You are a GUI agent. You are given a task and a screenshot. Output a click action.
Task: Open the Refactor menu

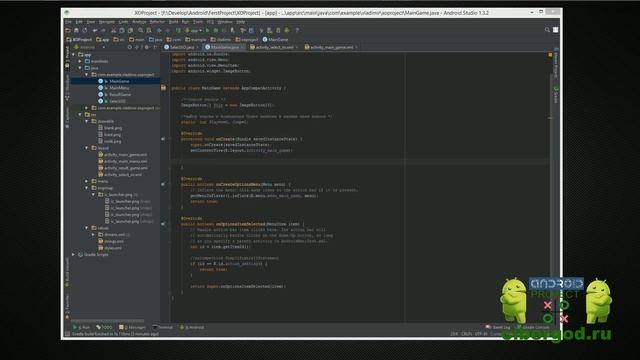[157, 22]
